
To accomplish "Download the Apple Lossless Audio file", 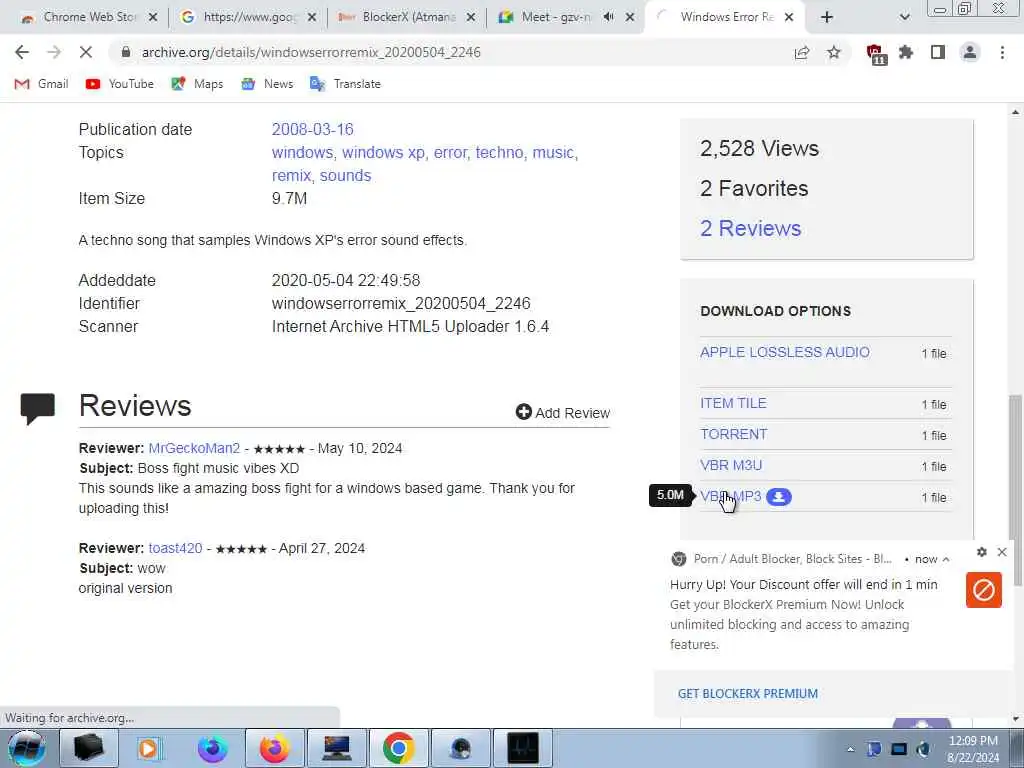I will 784,352.
